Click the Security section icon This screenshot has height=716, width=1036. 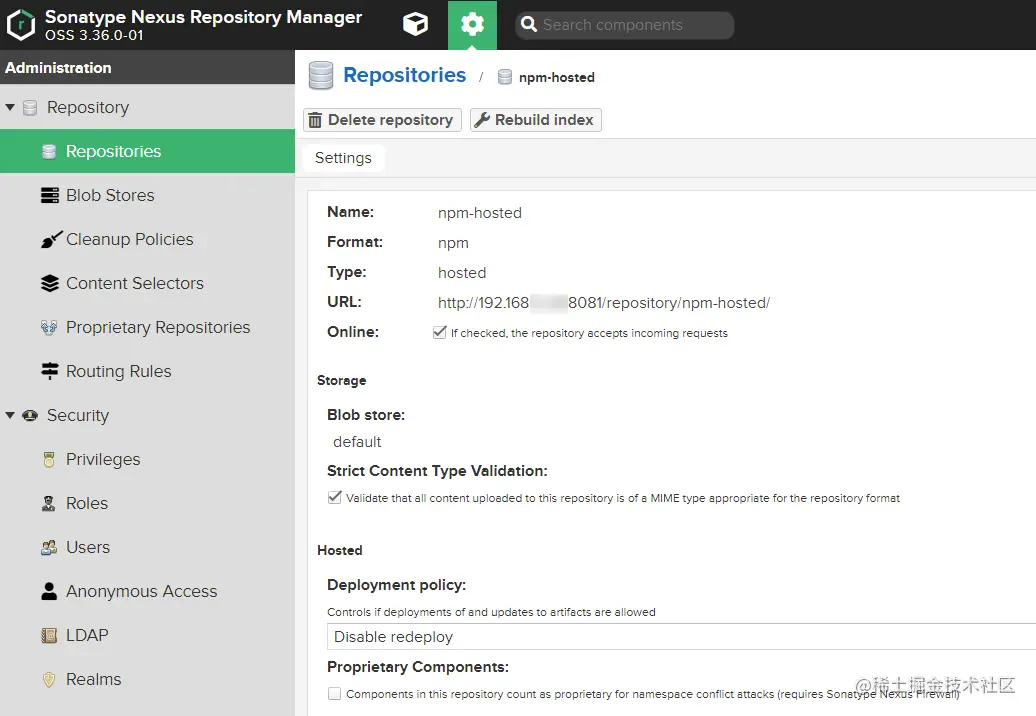tap(30, 415)
